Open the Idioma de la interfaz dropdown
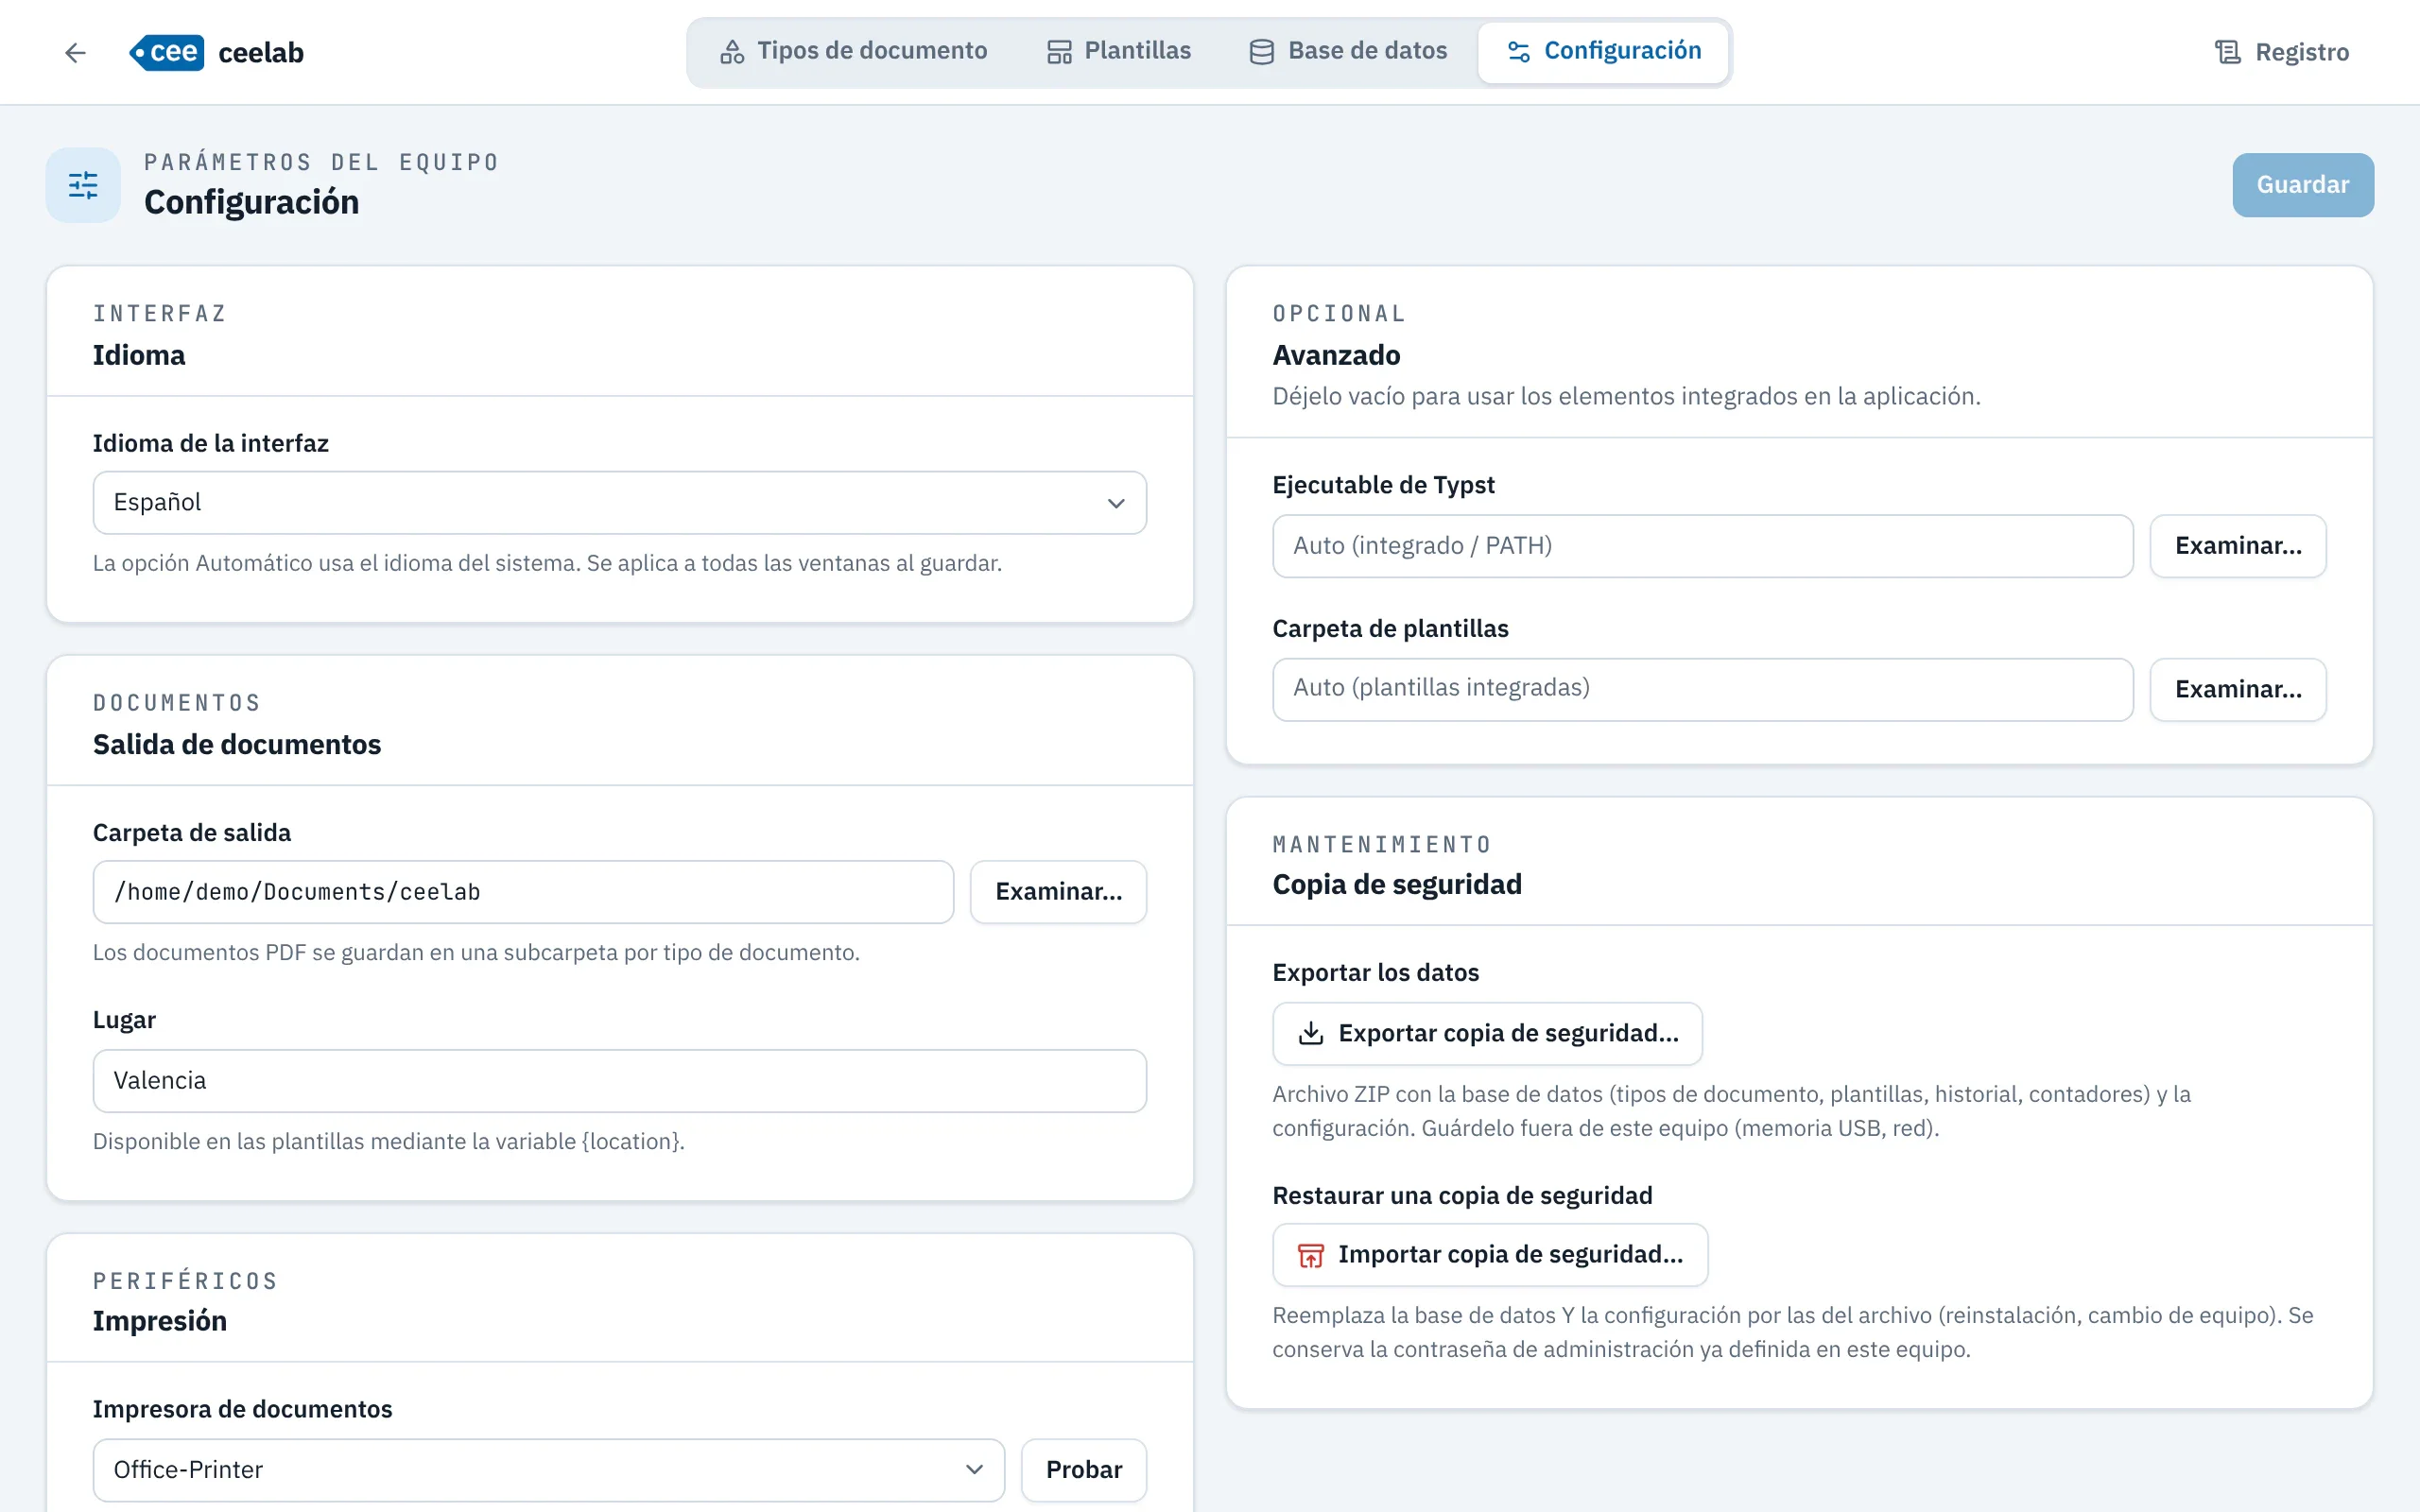 pos(619,502)
